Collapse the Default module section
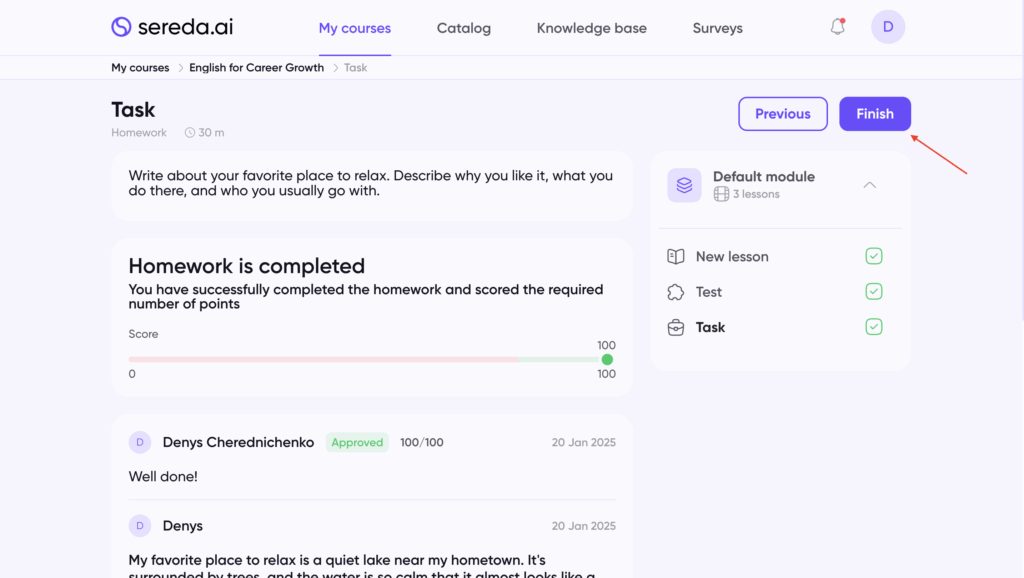1024x578 pixels. [x=869, y=185]
